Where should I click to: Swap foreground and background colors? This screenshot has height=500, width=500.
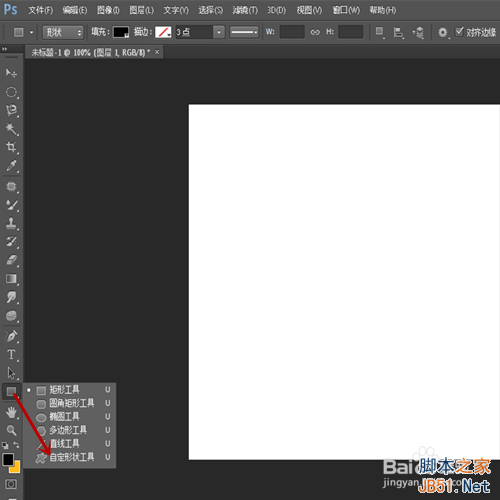point(16,445)
